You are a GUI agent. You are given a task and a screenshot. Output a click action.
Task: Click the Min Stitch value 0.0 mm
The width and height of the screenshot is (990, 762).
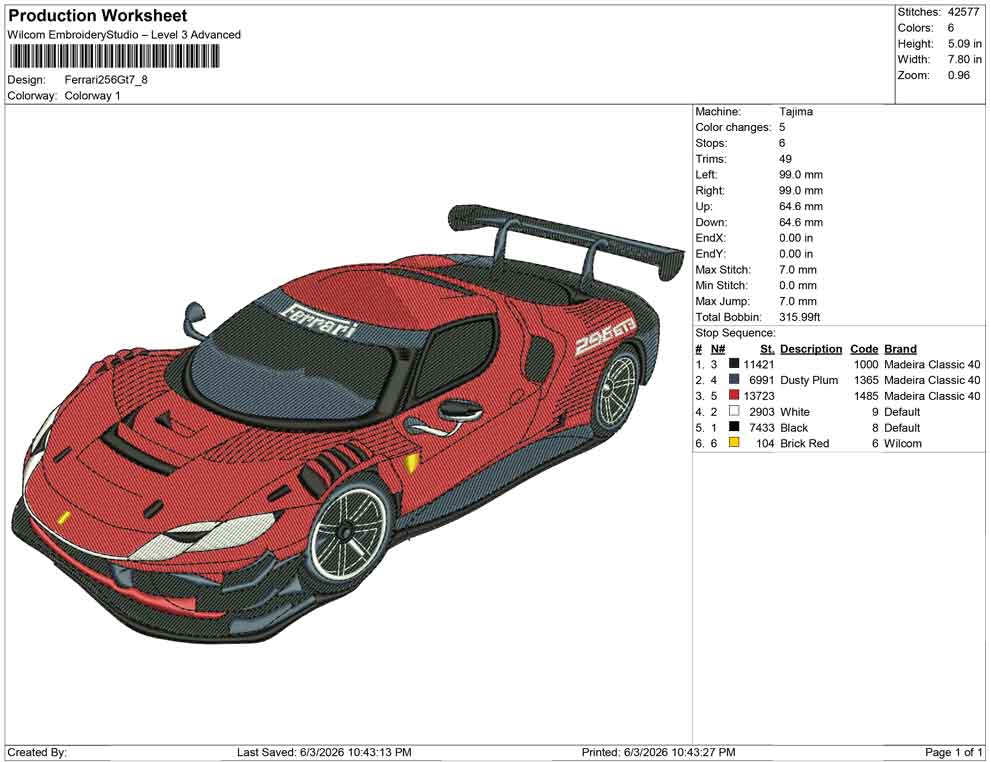[x=798, y=285]
